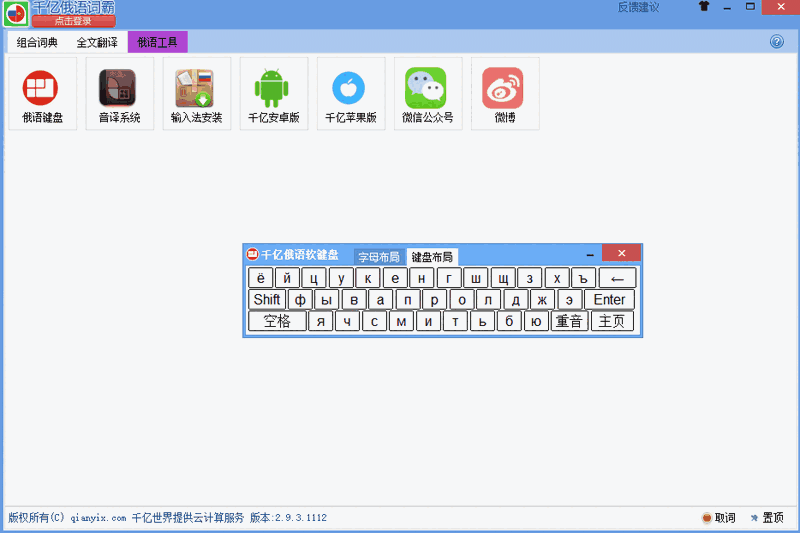Tap the ы key
This screenshot has width=800, height=533.
click(x=327, y=299)
